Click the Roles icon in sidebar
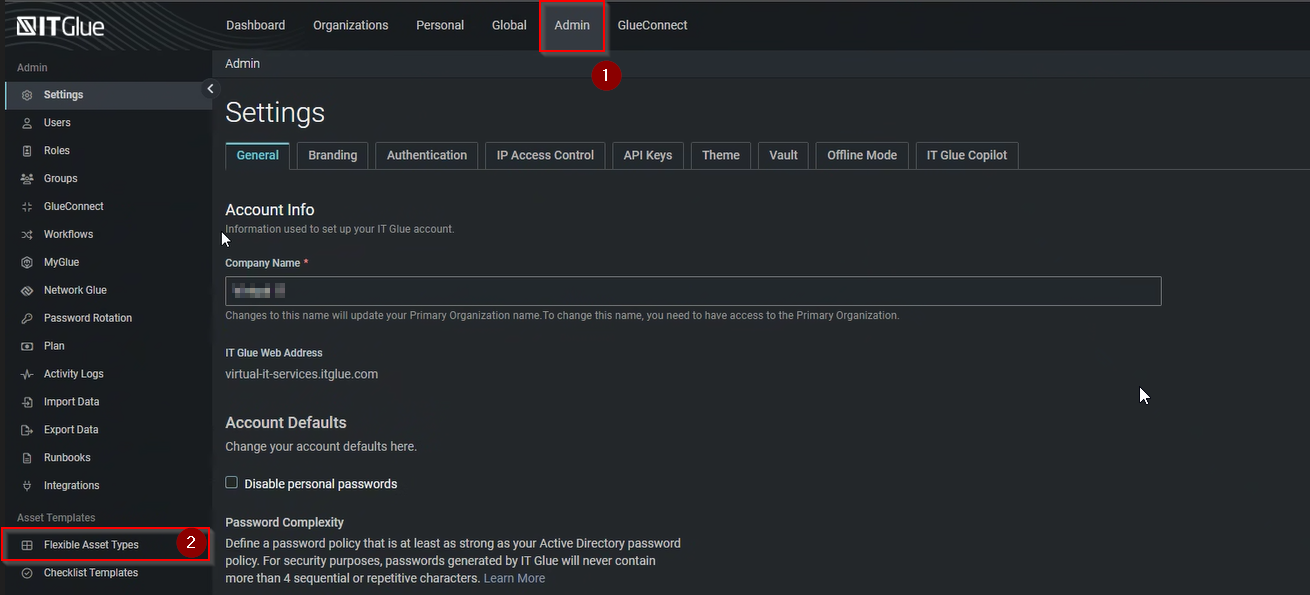Image resolution: width=1310 pixels, height=595 pixels. (x=27, y=151)
